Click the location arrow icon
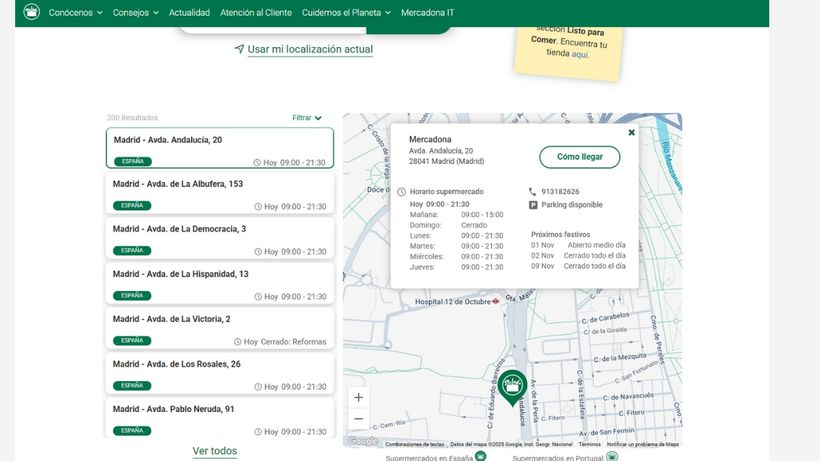This screenshot has width=820, height=461. point(239,49)
